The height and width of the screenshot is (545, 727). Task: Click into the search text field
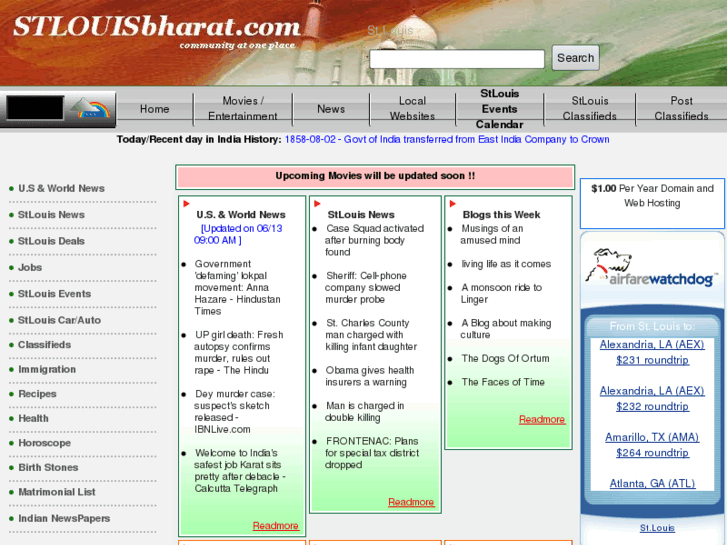click(x=457, y=59)
